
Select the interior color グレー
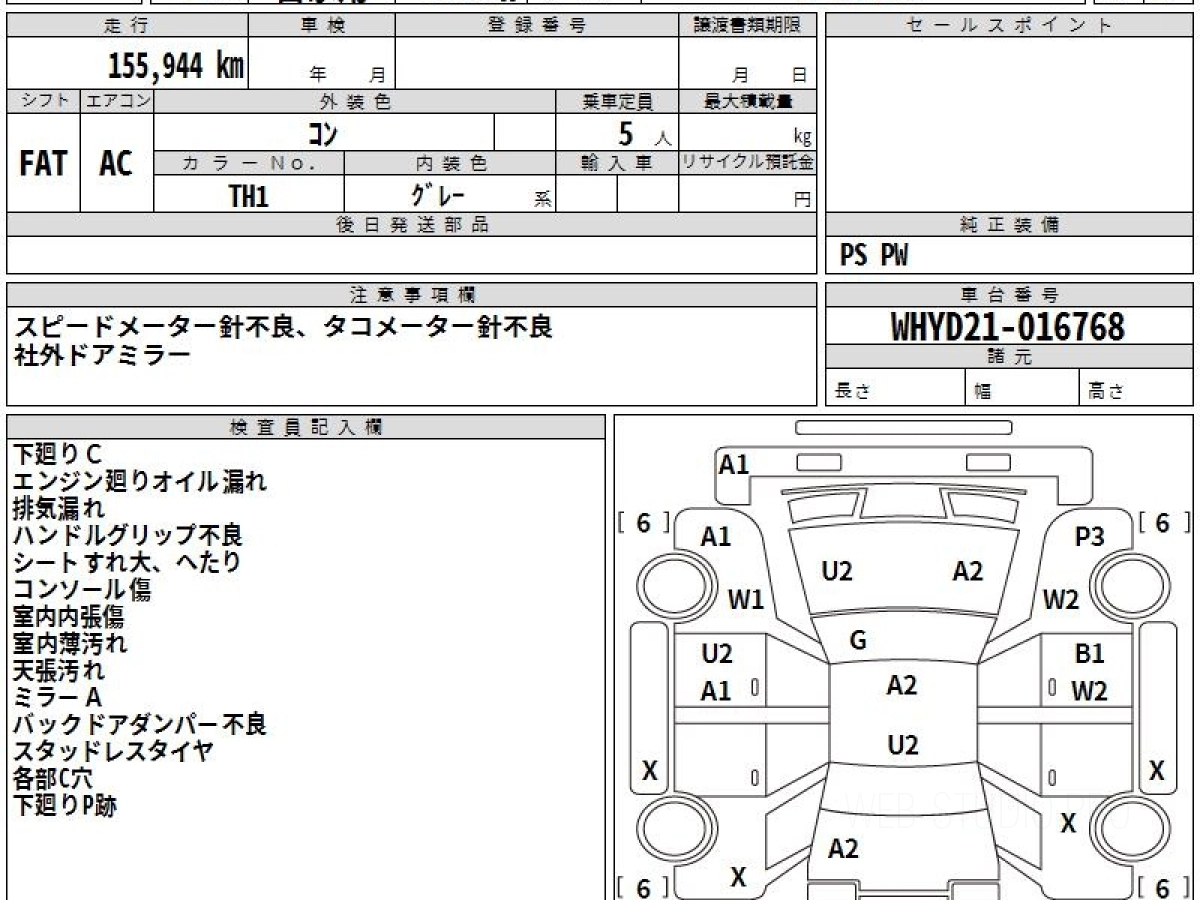click(x=438, y=195)
